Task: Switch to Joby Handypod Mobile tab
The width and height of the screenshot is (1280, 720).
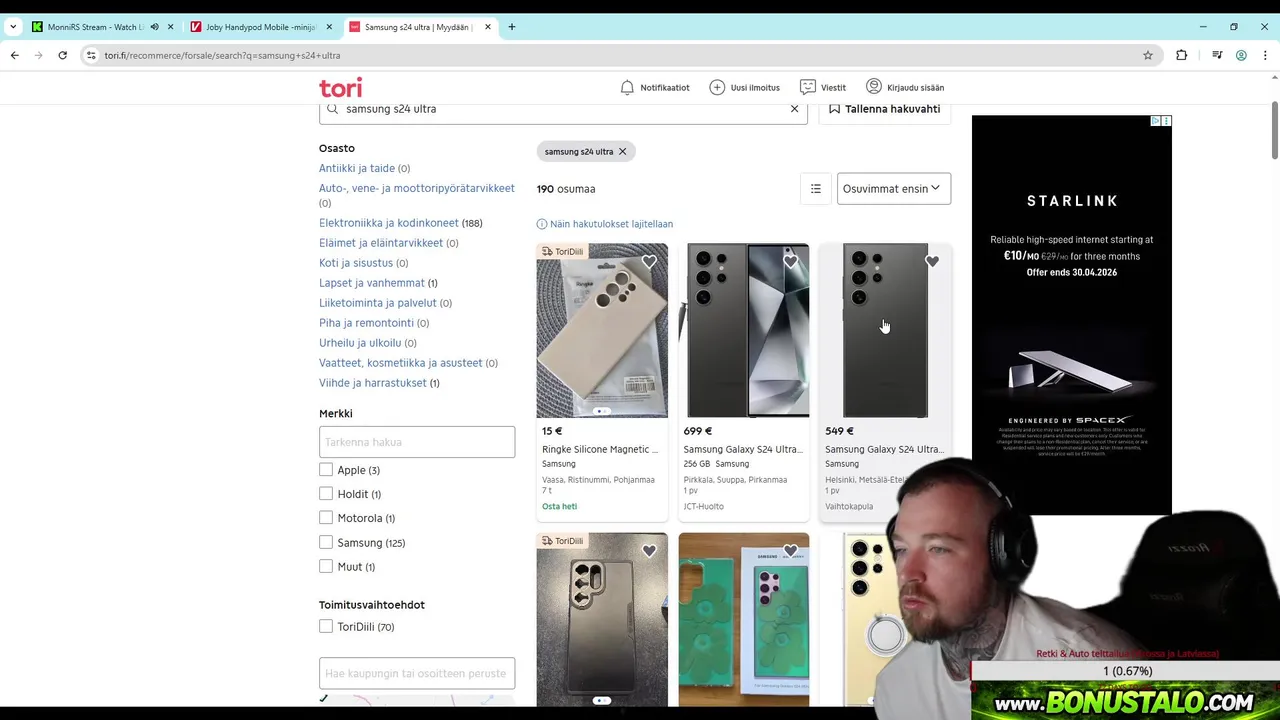Action: pyautogui.click(x=261, y=27)
